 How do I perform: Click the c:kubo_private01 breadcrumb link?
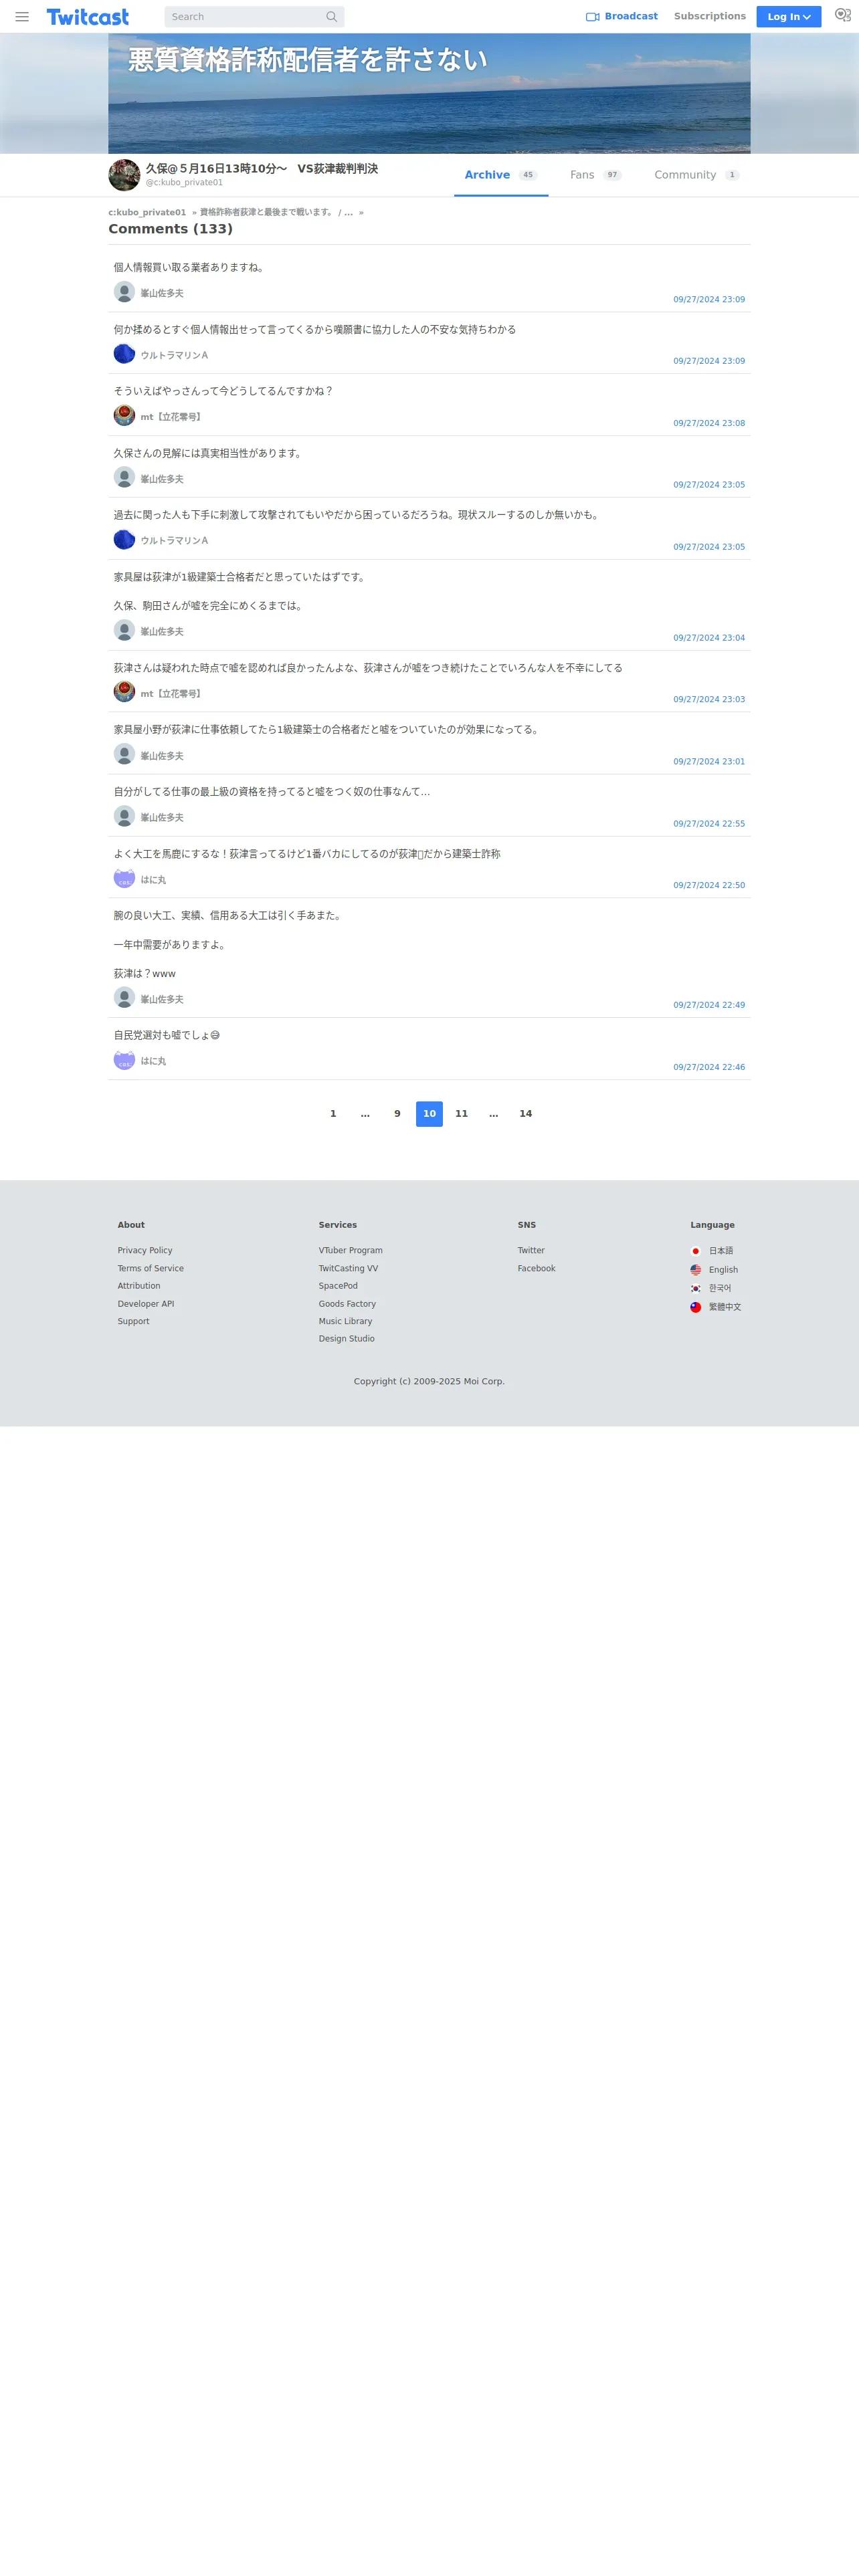pyautogui.click(x=147, y=212)
